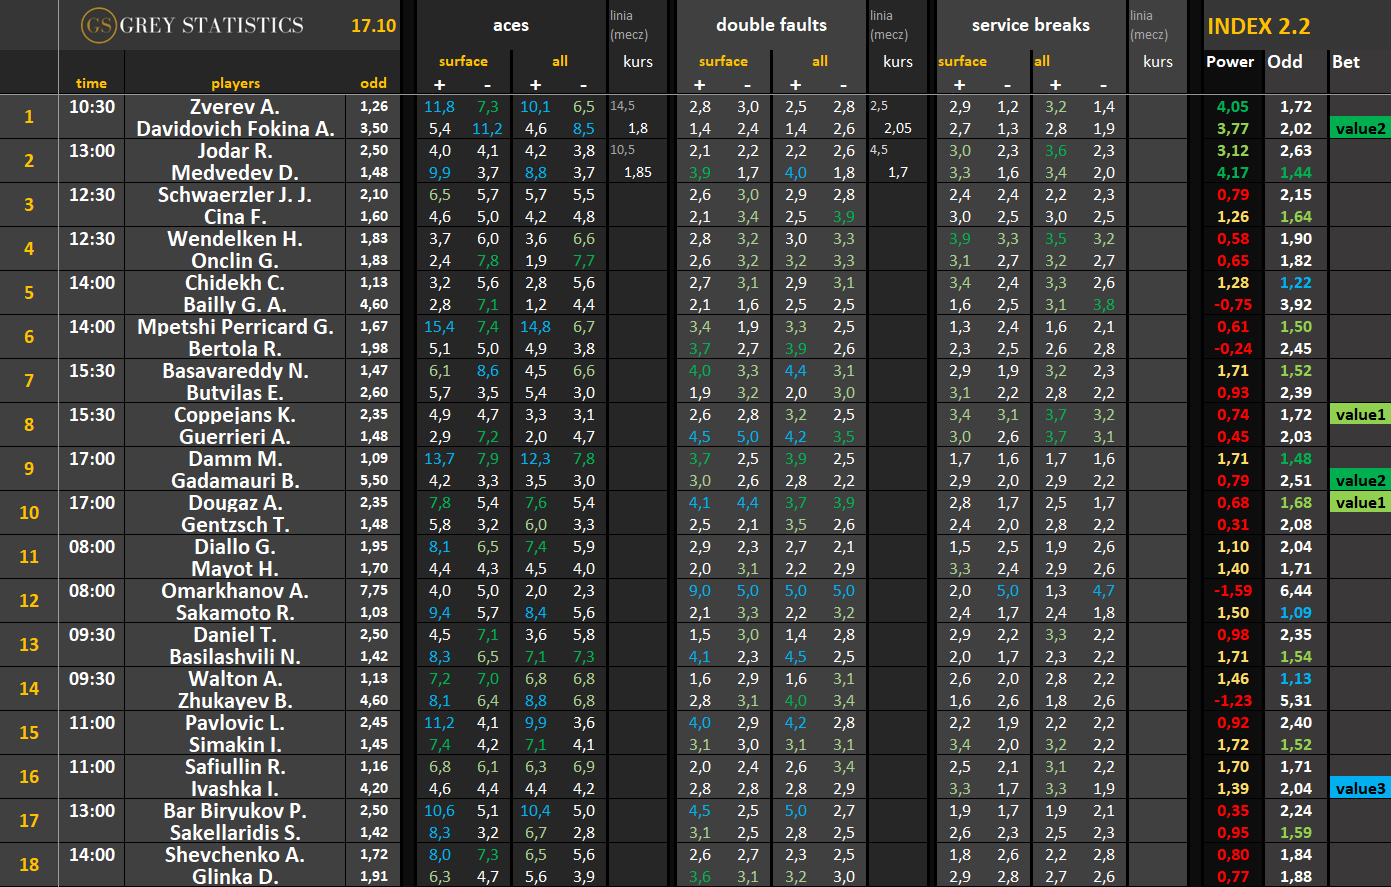Select player name Zverev A.

[x=235, y=107]
